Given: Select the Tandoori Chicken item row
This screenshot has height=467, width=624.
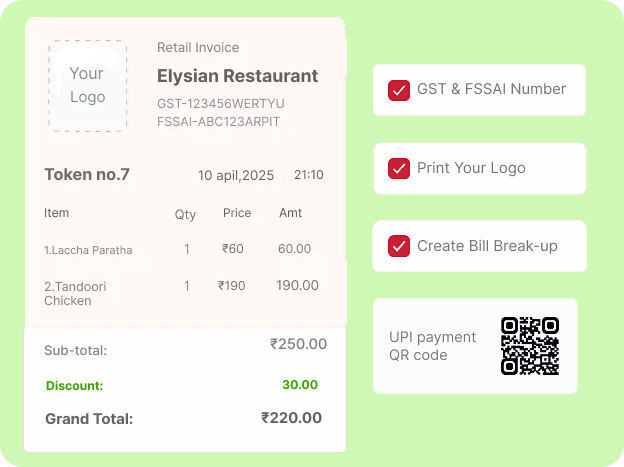Looking at the screenshot, I should pos(181,293).
